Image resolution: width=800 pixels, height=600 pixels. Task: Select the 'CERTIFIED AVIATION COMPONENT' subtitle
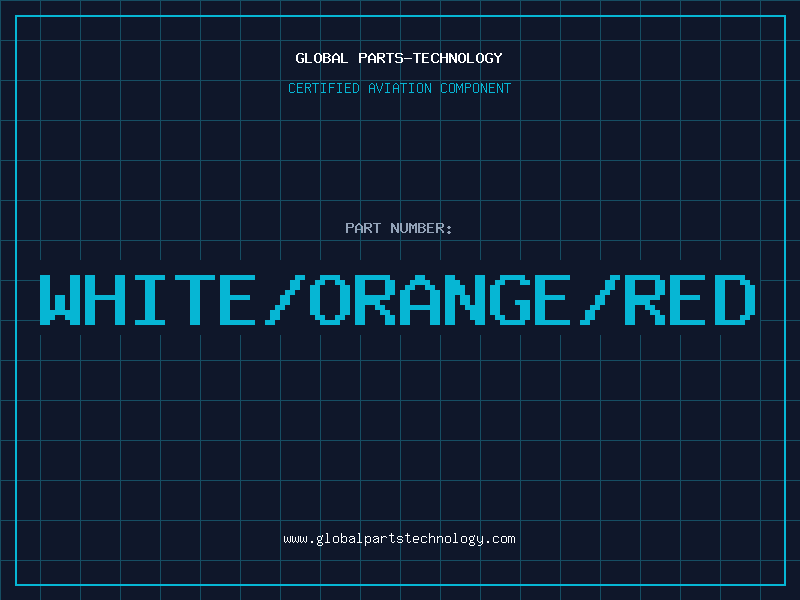[x=399, y=88]
